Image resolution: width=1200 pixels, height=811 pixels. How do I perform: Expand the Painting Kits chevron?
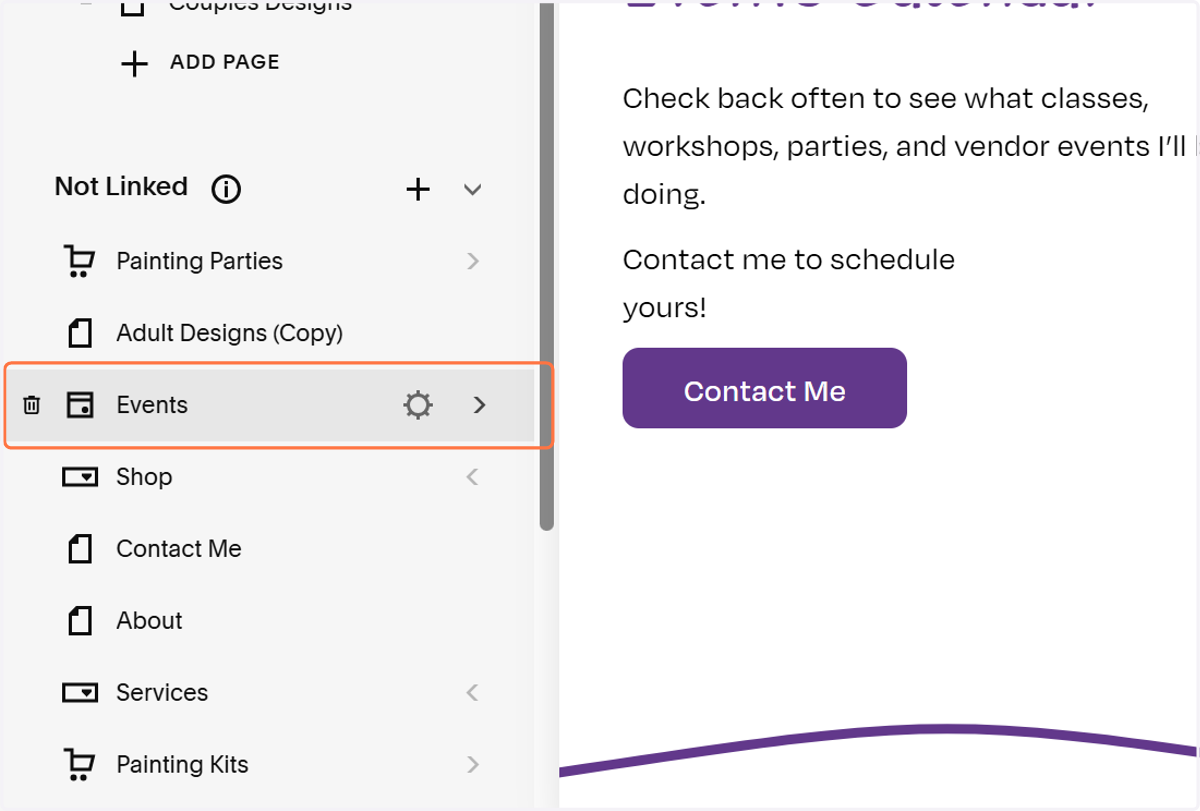[473, 765]
